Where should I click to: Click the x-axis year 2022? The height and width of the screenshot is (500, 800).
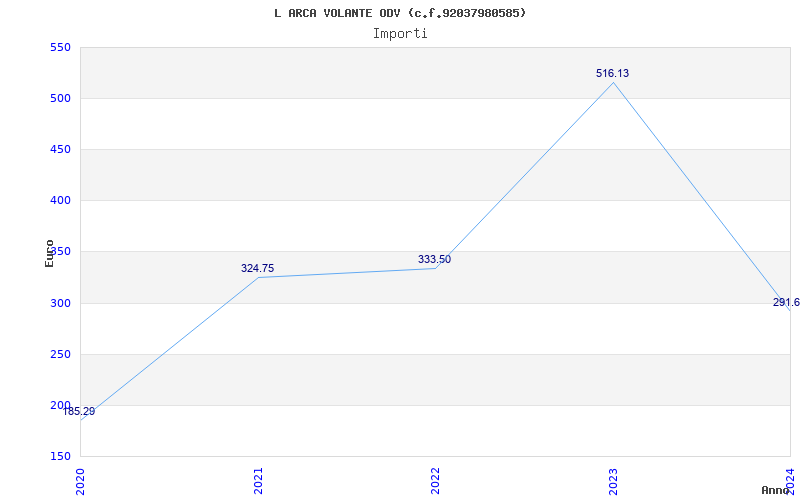click(435, 482)
